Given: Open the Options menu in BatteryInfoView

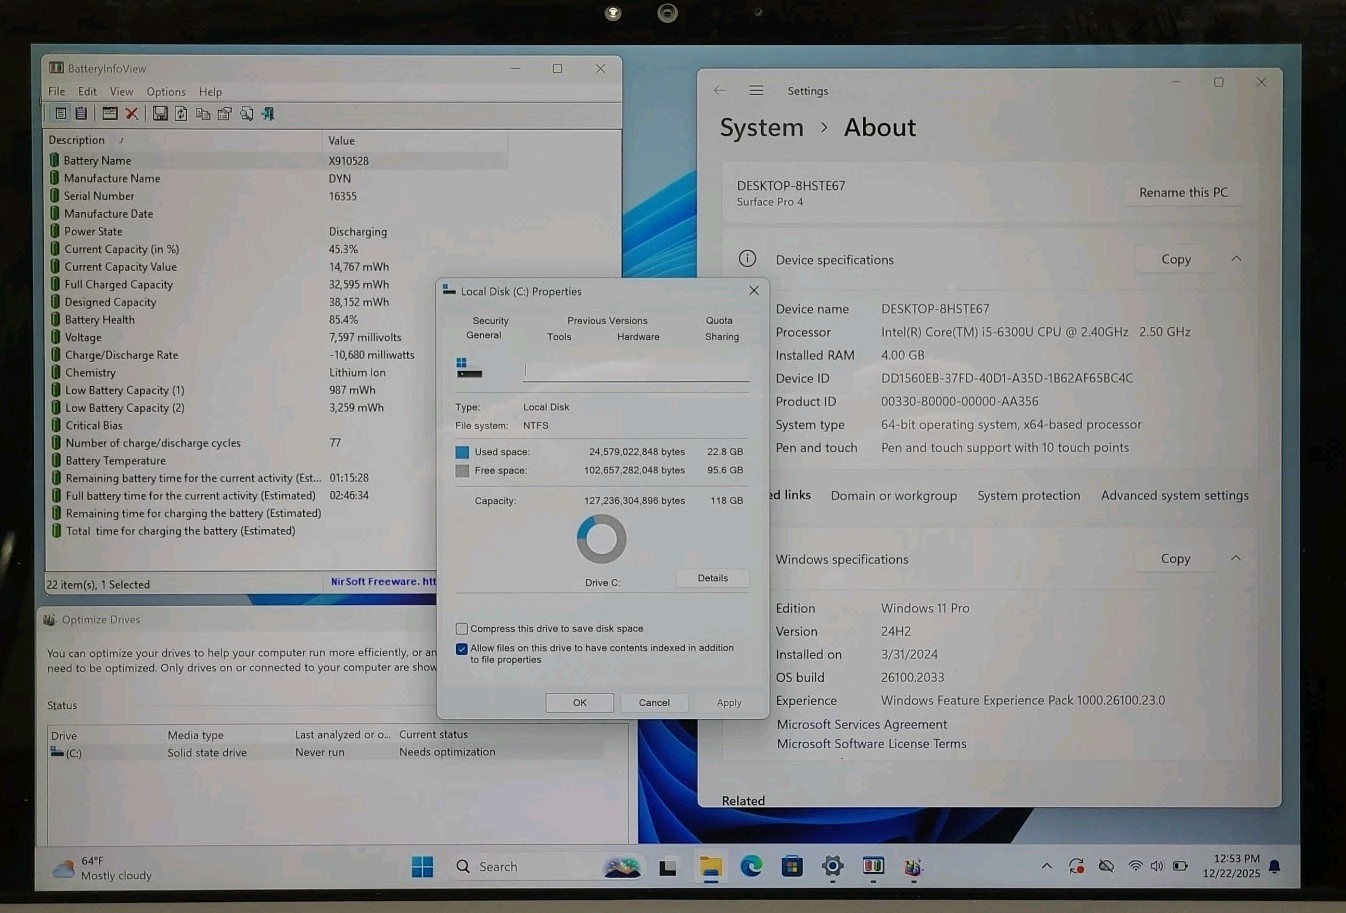Looking at the screenshot, I should pyautogui.click(x=166, y=91).
